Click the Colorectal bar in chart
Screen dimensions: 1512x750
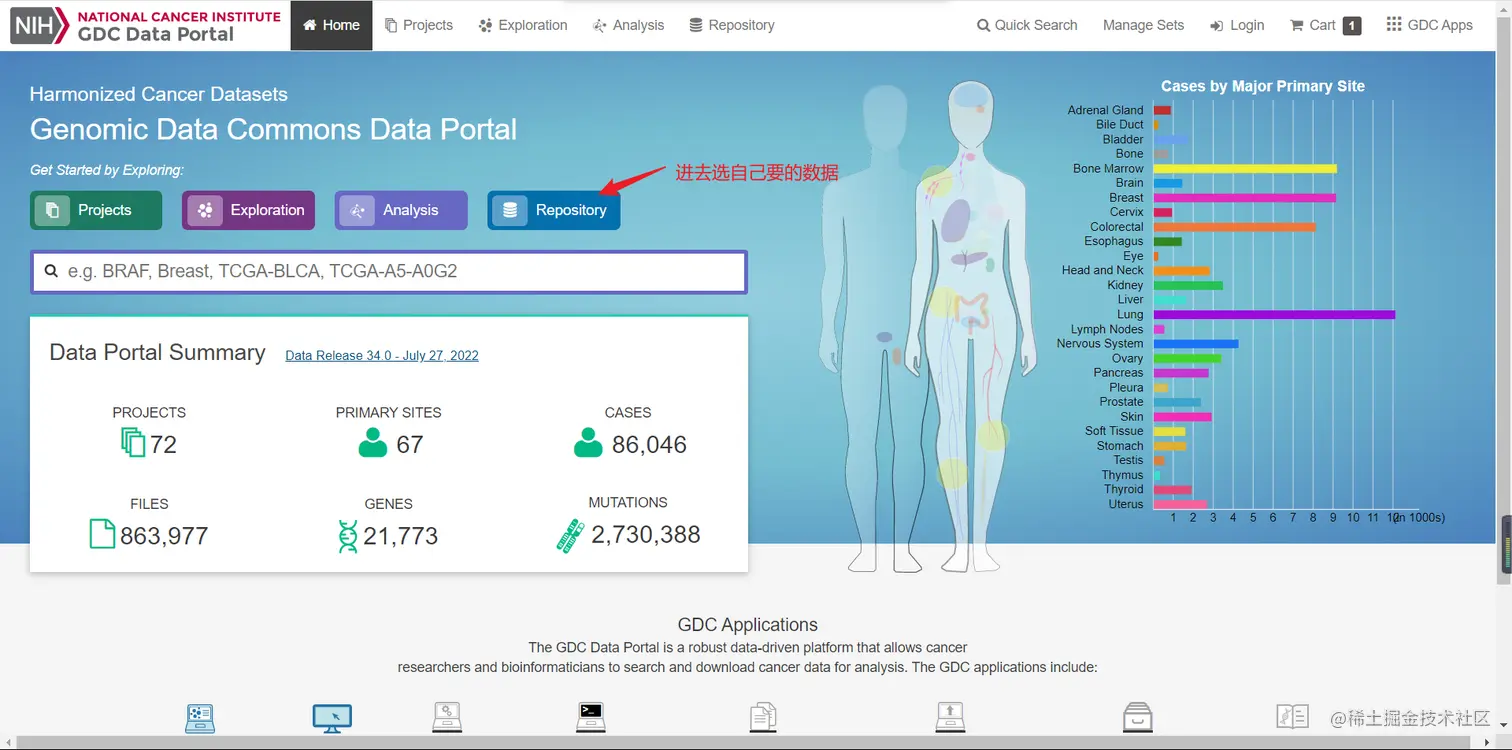pyautogui.click(x=1235, y=227)
